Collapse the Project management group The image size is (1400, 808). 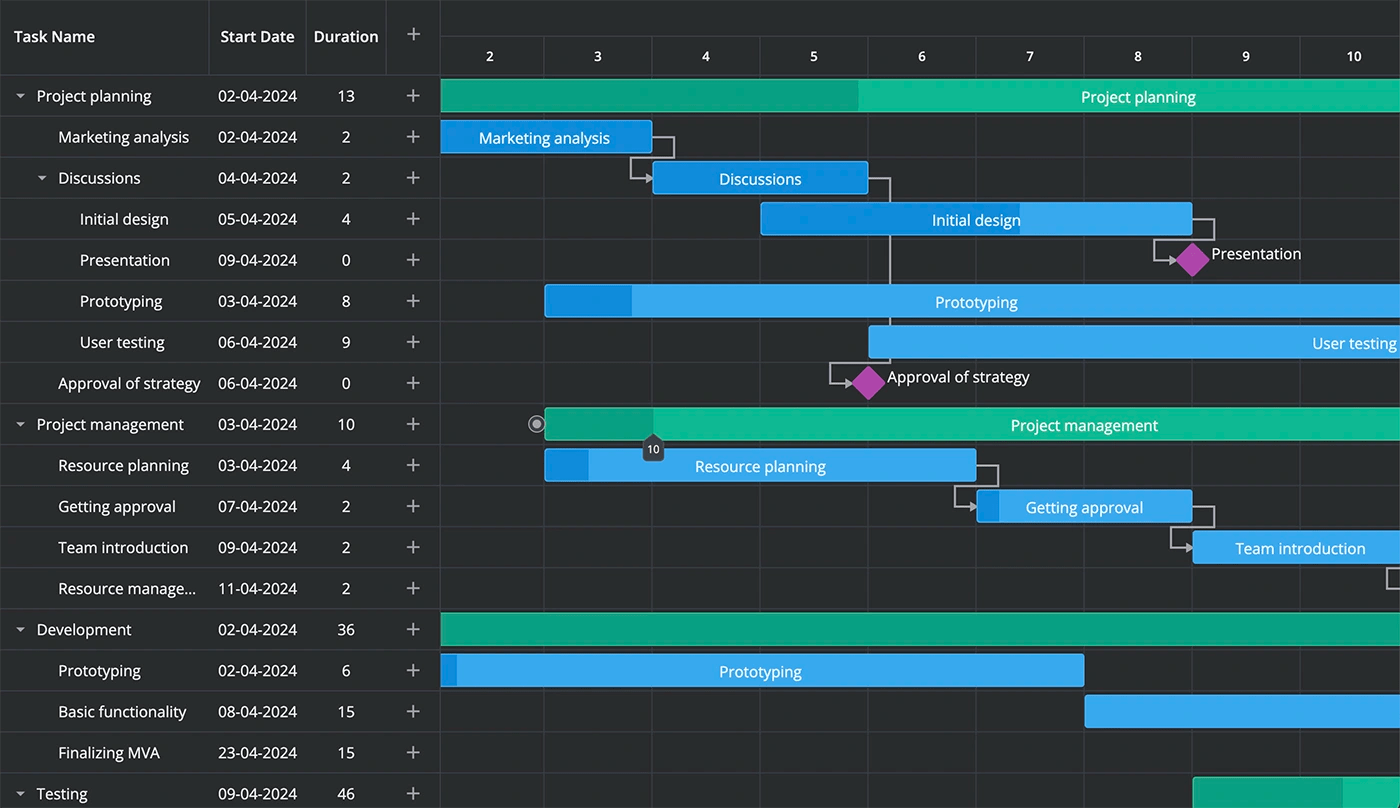tap(20, 425)
